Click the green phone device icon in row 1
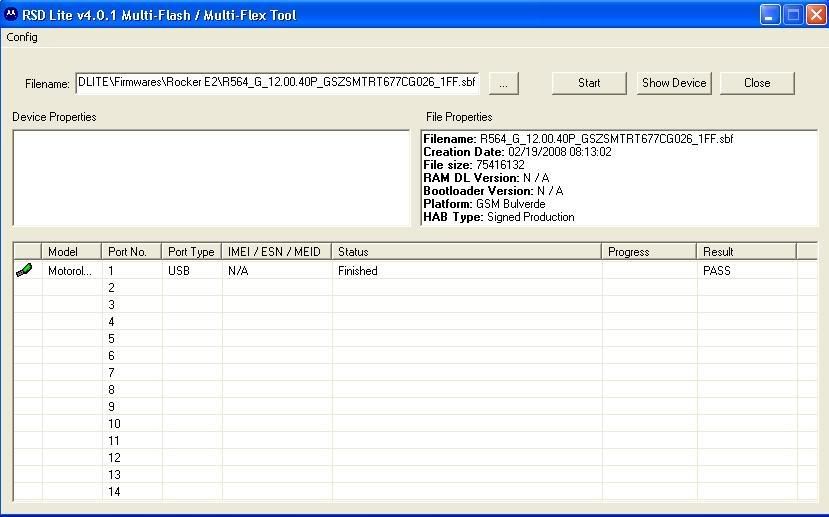This screenshot has width=829, height=517. point(24,270)
